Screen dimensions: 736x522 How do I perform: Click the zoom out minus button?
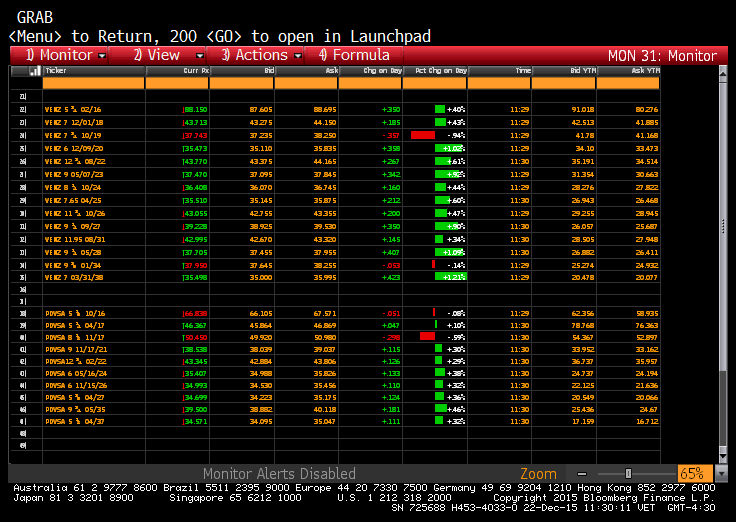coord(582,474)
